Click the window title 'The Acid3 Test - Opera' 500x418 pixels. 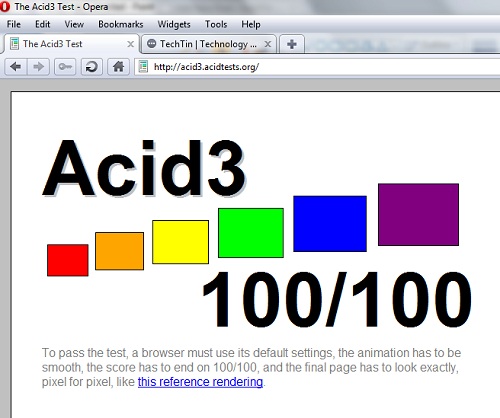[x=61, y=7]
